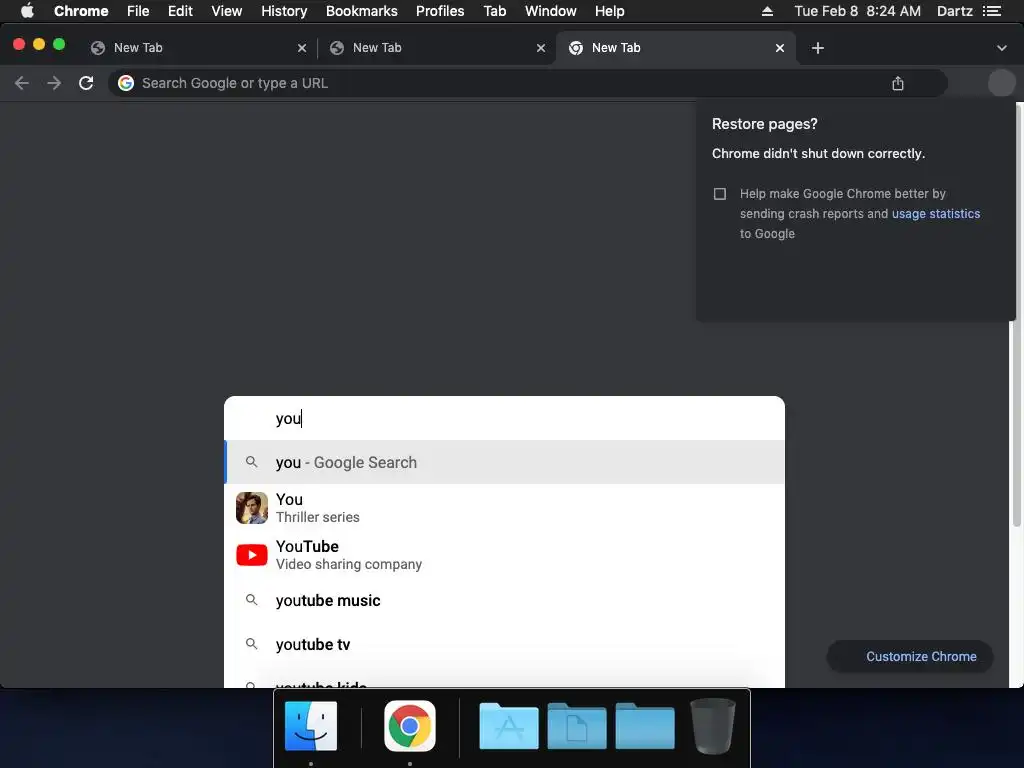Click the 'Restore pages?' heading

765,124
